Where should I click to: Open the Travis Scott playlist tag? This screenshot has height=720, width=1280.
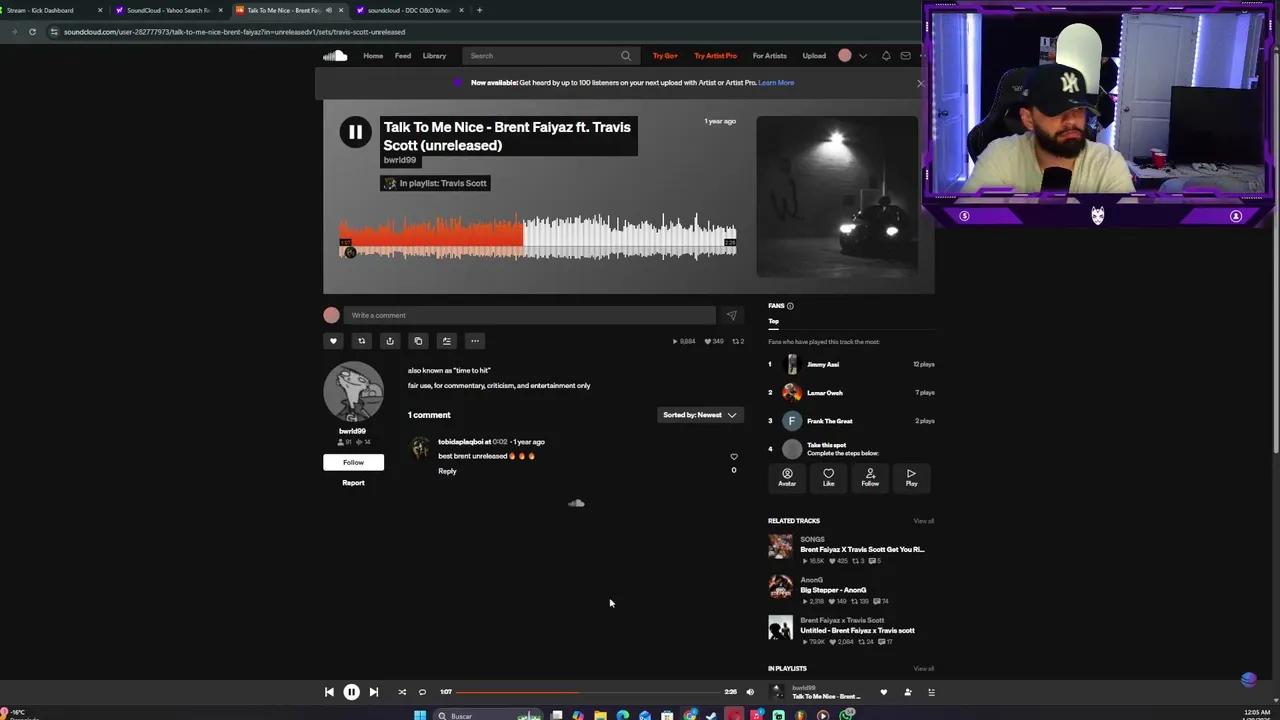[x=435, y=183]
